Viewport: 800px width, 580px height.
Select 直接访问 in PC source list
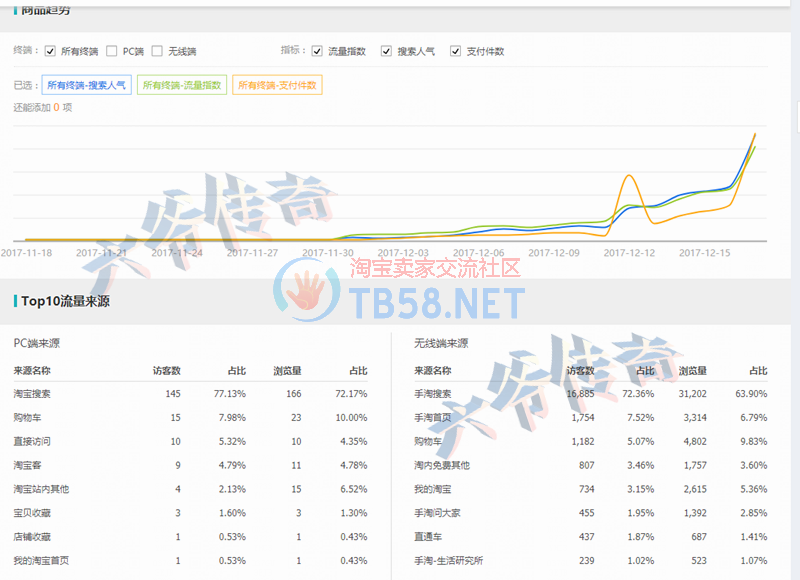coord(32,441)
